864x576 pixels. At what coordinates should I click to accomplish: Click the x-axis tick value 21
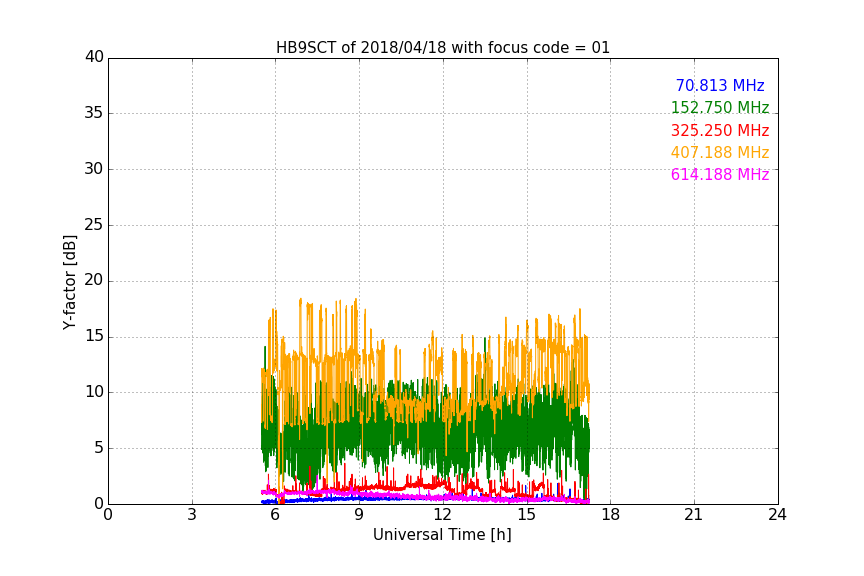pos(694,515)
